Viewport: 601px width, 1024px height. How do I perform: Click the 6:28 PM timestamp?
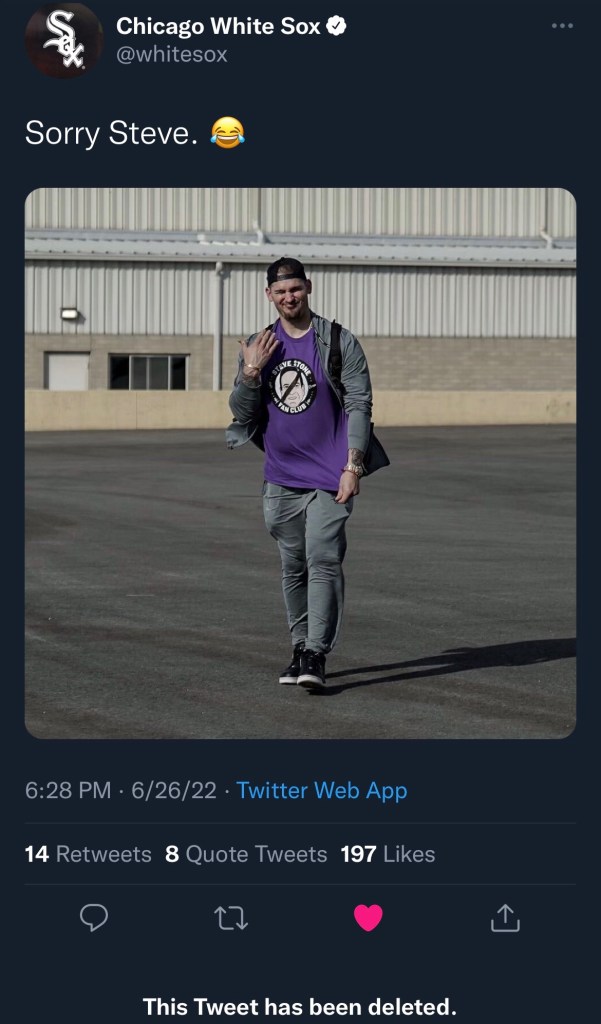point(68,791)
